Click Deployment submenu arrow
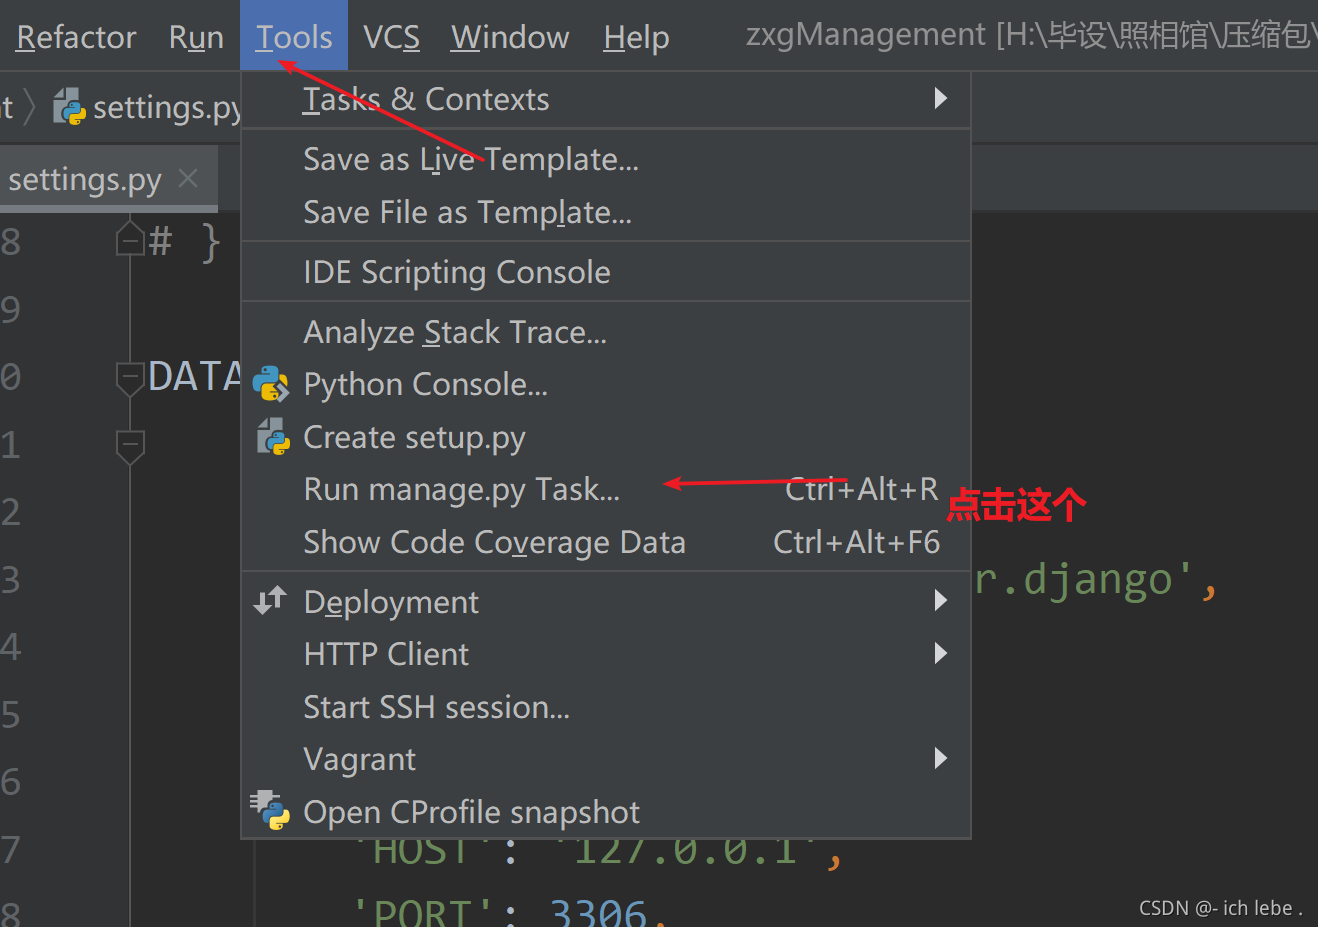Image resolution: width=1318 pixels, height=927 pixels. click(940, 600)
